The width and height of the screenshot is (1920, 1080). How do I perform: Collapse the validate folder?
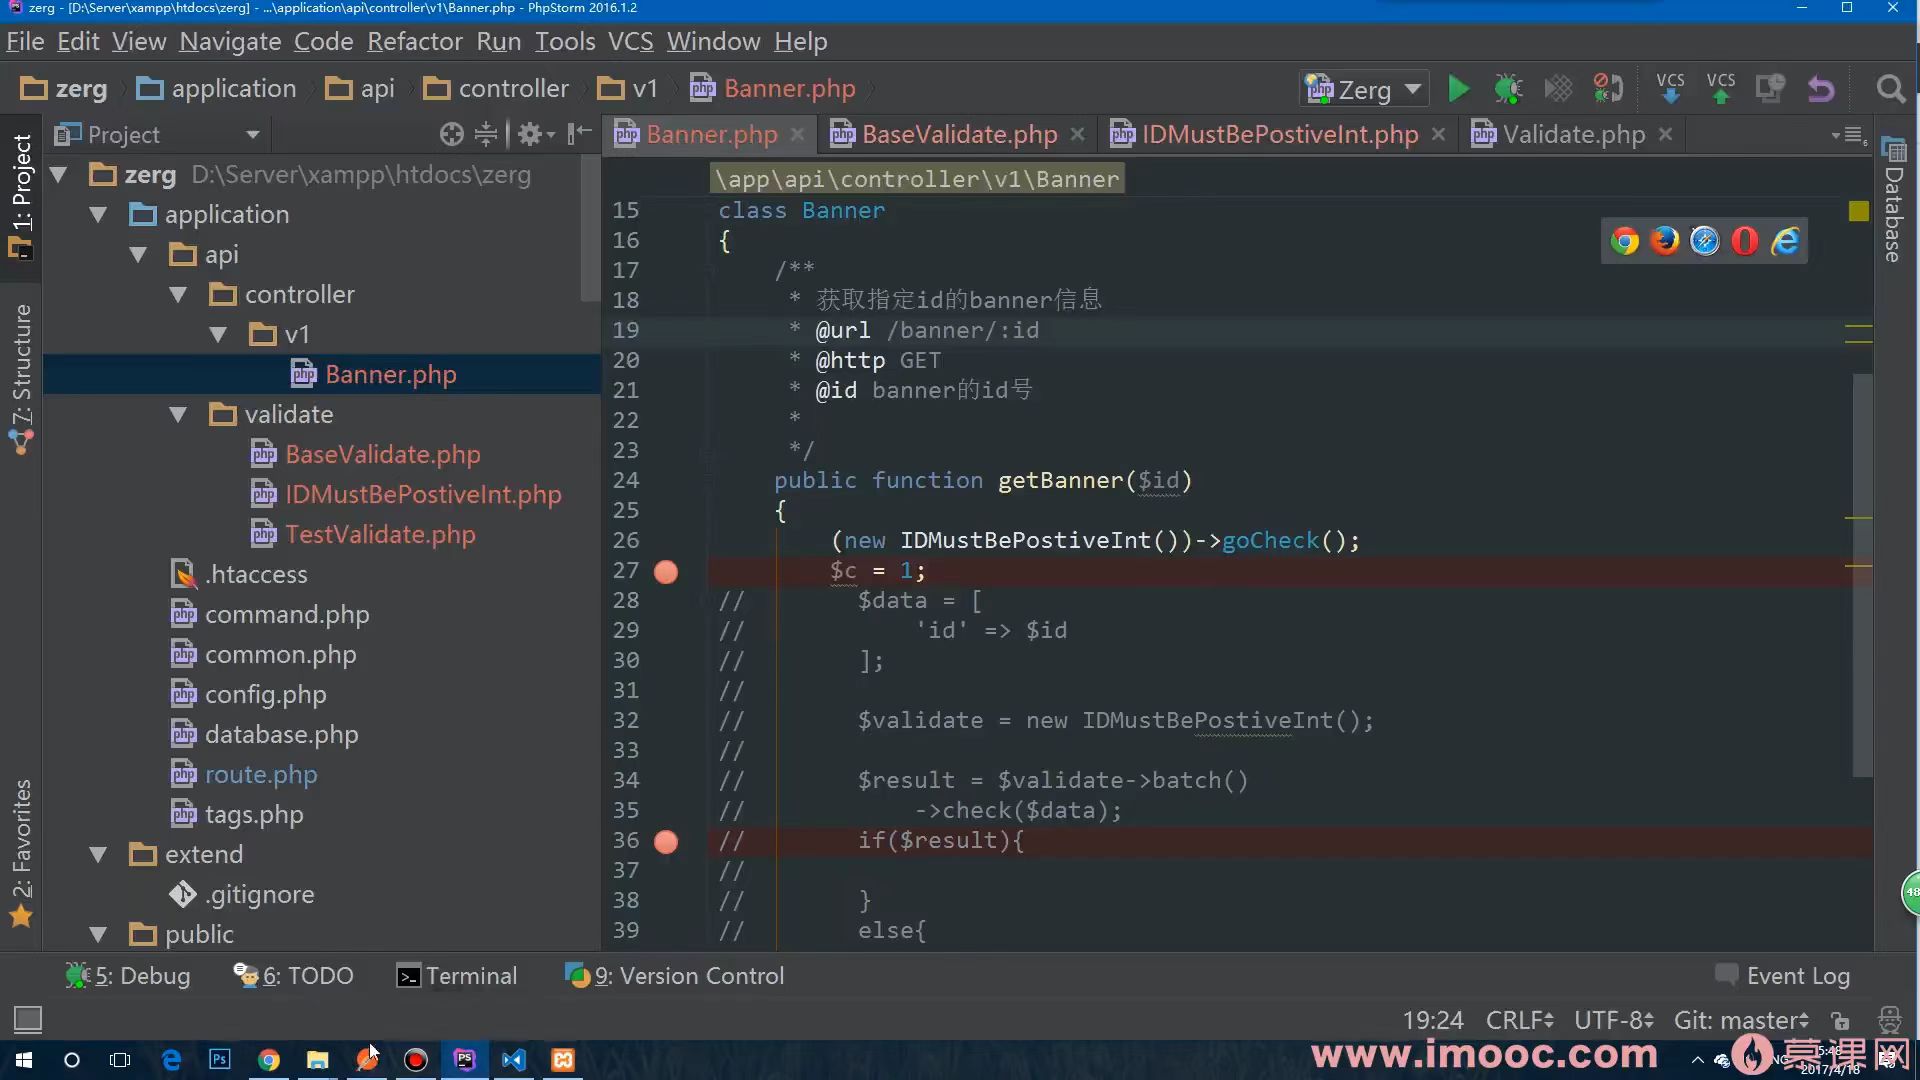tap(178, 415)
